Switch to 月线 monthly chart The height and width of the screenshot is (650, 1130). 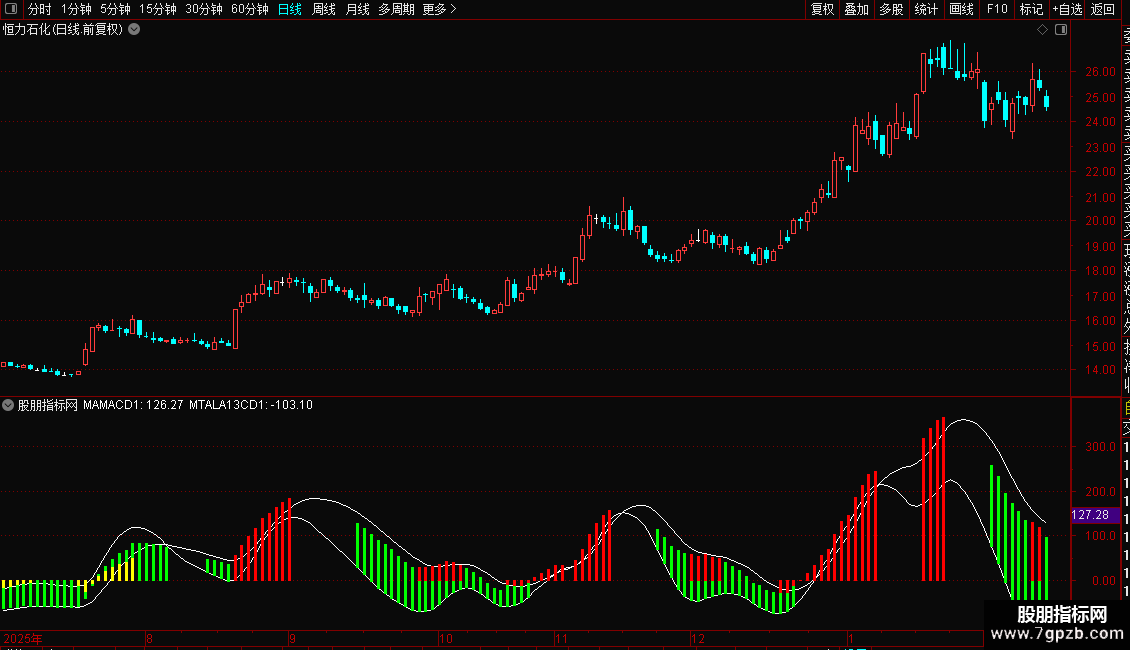[357, 9]
